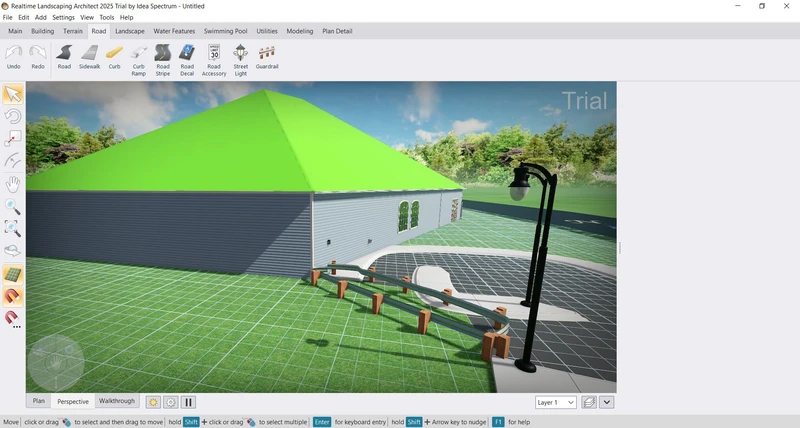Select the Guardrail tool
800x428 pixels.
[x=267, y=57]
